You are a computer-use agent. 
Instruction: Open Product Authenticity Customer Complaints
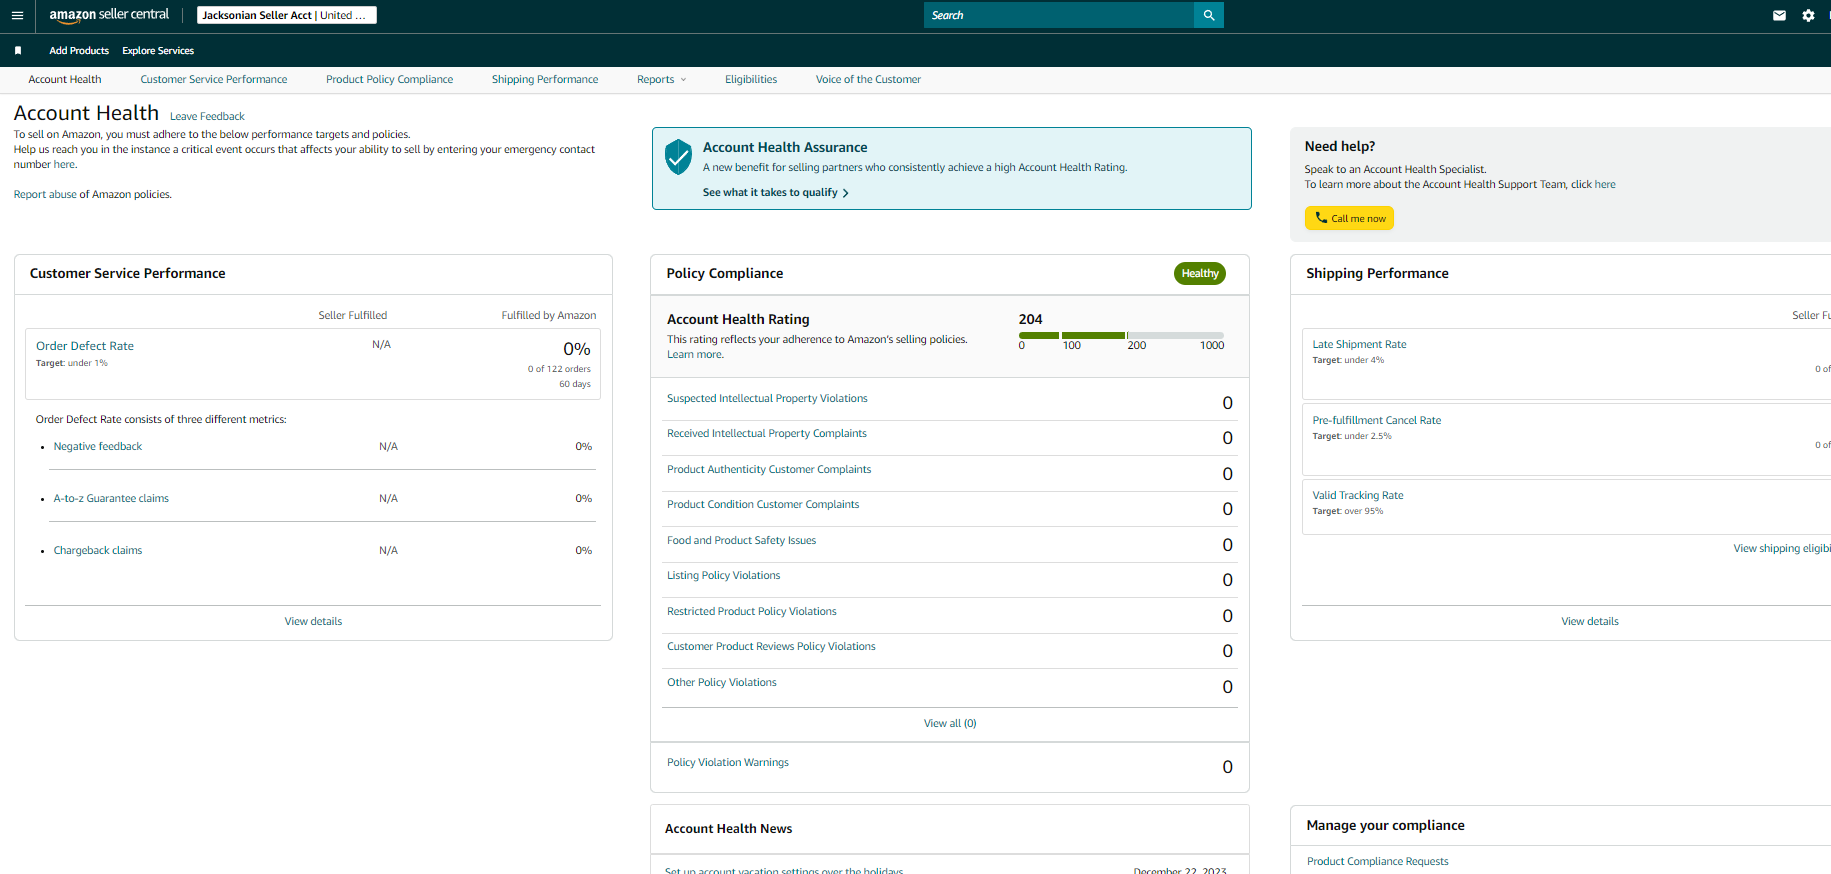pyautogui.click(x=769, y=469)
